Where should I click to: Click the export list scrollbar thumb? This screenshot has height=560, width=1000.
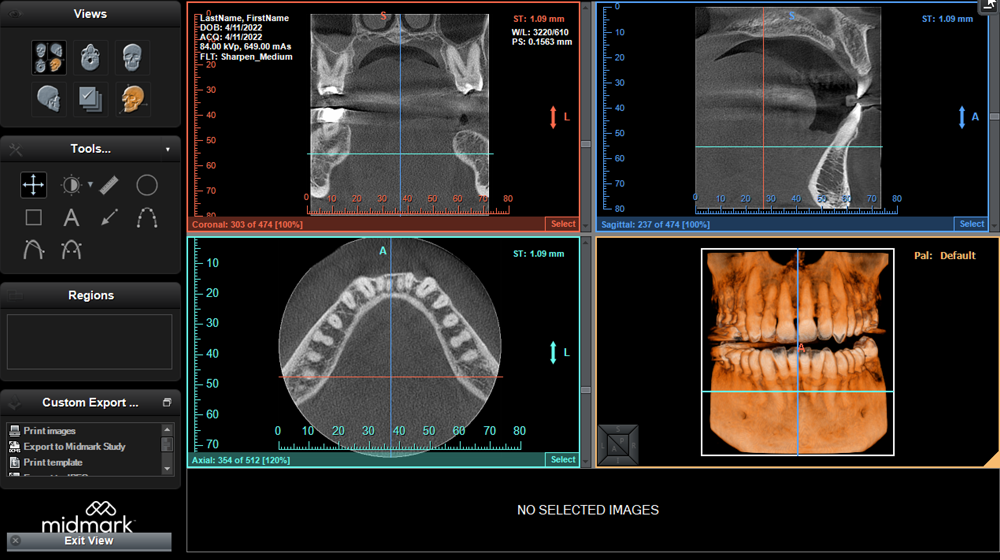[167, 444]
